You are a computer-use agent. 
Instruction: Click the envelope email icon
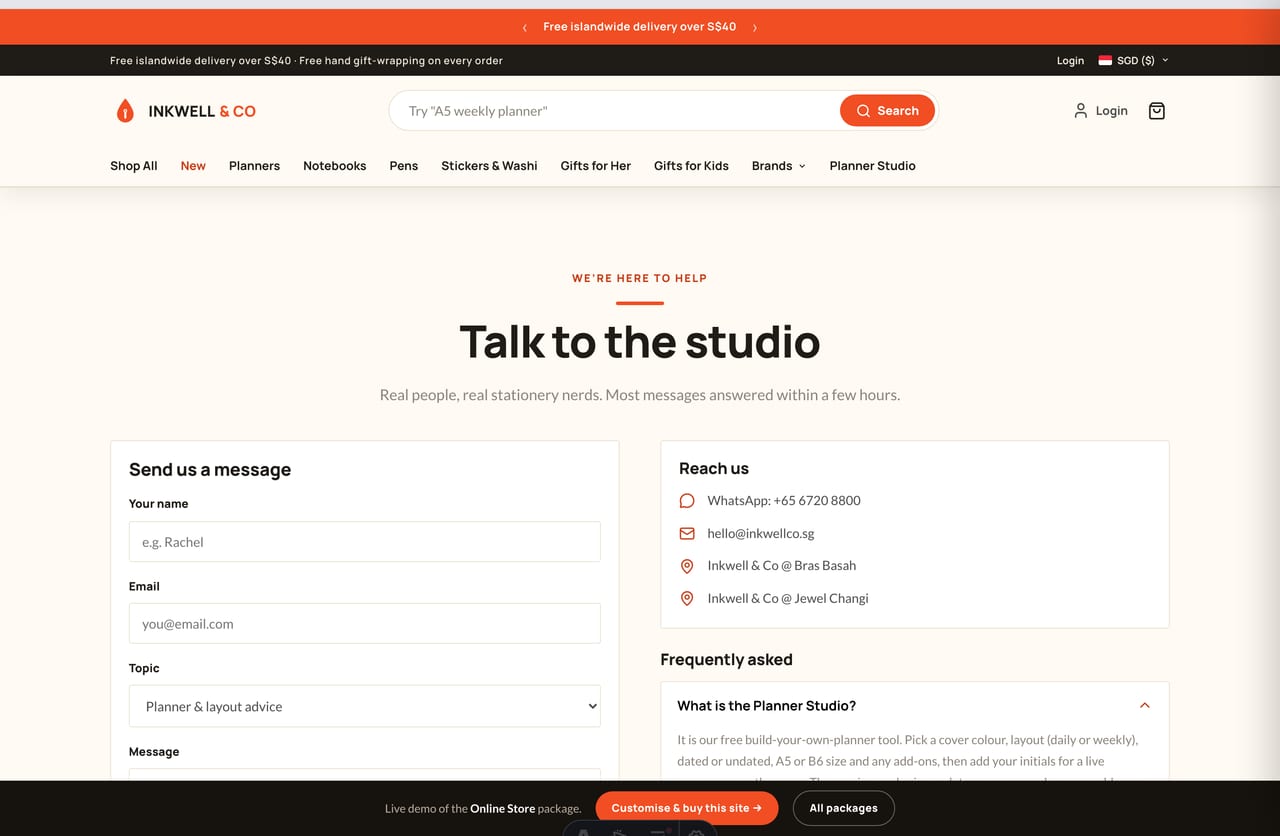coord(687,533)
